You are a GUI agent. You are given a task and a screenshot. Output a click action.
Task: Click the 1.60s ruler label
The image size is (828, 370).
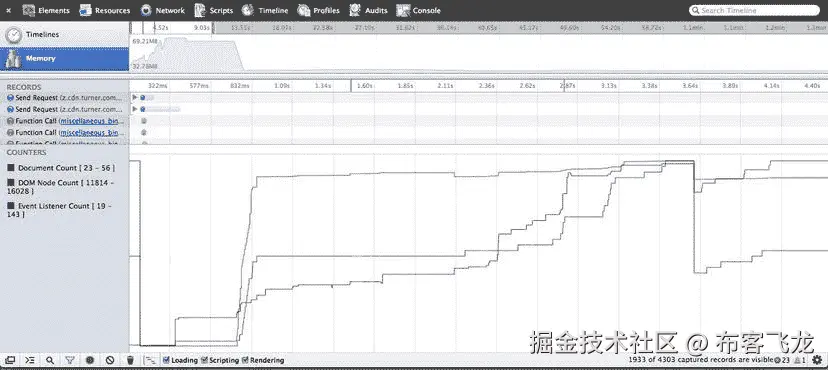[364, 86]
